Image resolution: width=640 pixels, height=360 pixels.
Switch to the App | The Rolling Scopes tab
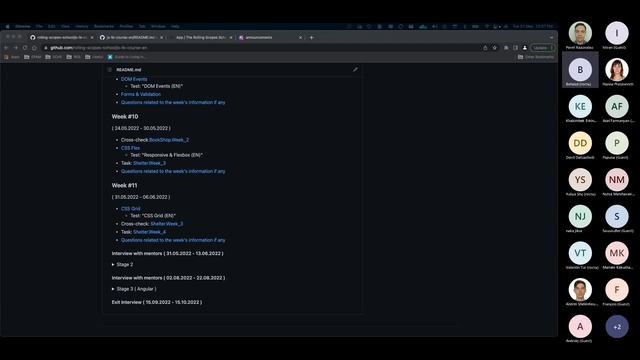pos(201,38)
